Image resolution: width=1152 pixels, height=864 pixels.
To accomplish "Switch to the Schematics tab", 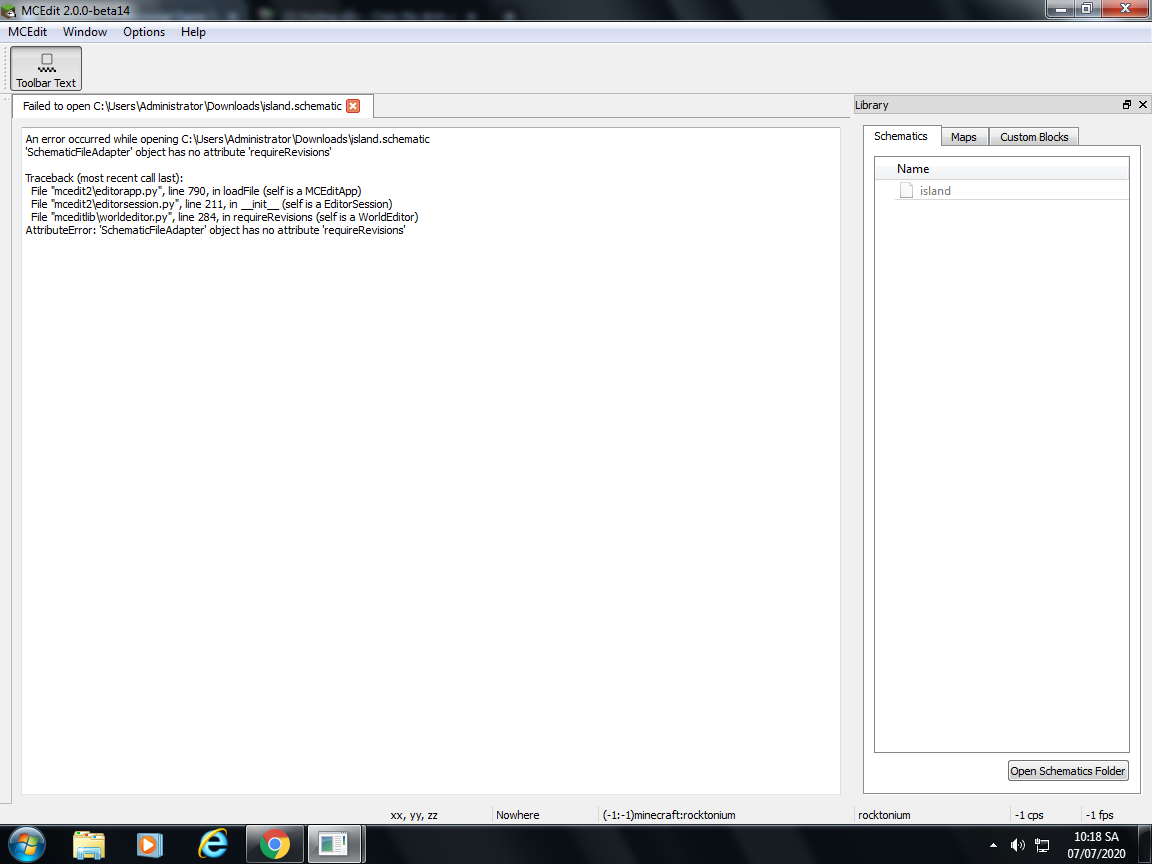I will (x=901, y=136).
